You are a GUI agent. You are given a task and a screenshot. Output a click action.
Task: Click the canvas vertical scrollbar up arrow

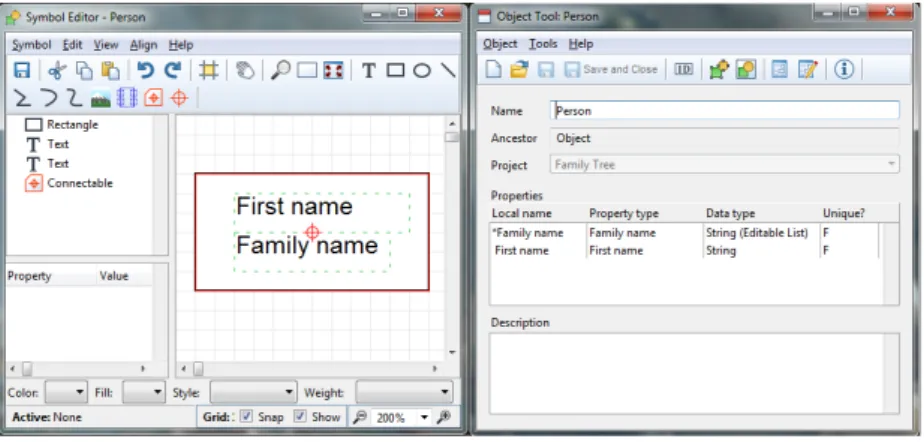point(452,124)
